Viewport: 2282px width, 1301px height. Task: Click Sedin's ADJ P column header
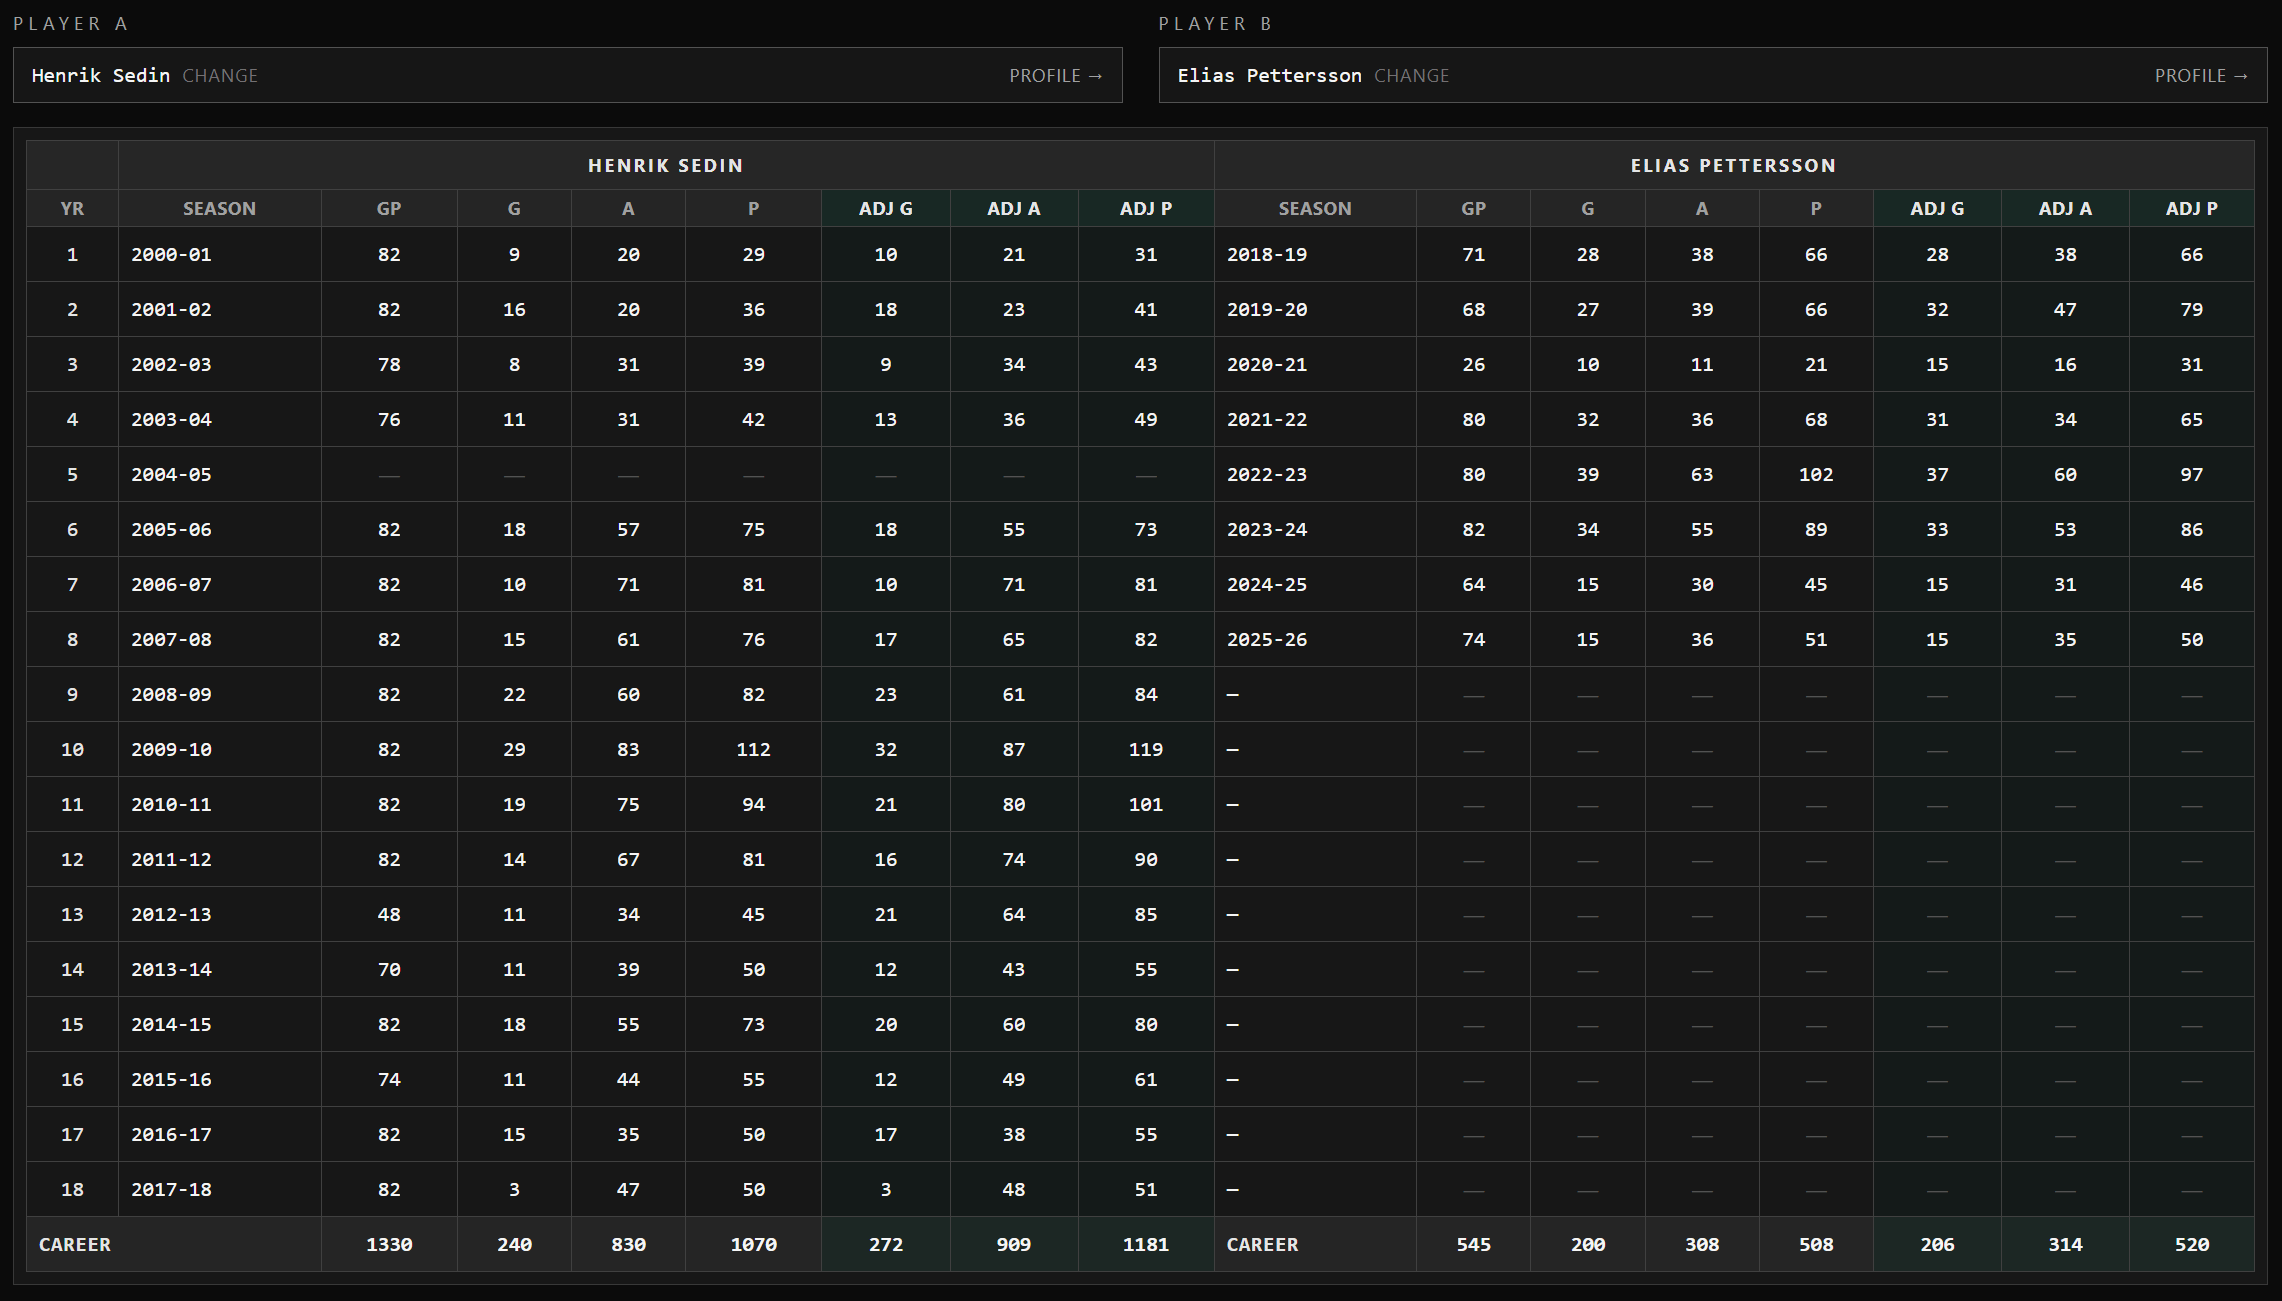pos(1145,209)
